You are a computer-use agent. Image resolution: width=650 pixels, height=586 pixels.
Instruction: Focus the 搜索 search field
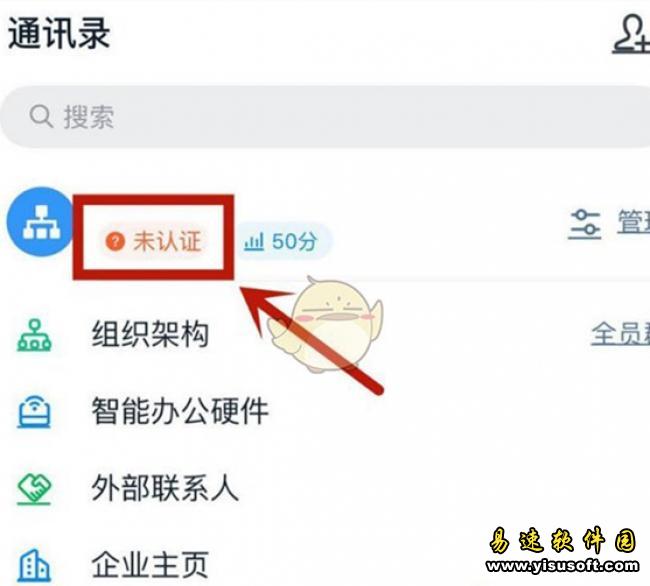[x=325, y=116]
